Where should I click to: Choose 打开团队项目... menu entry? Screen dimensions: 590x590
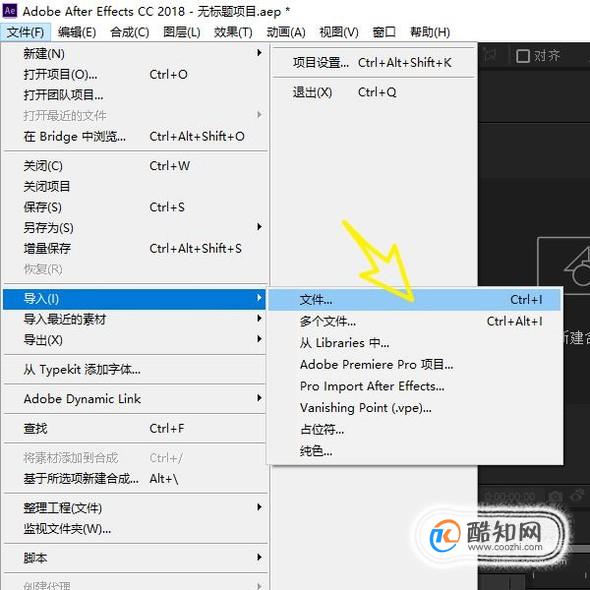pos(135,95)
